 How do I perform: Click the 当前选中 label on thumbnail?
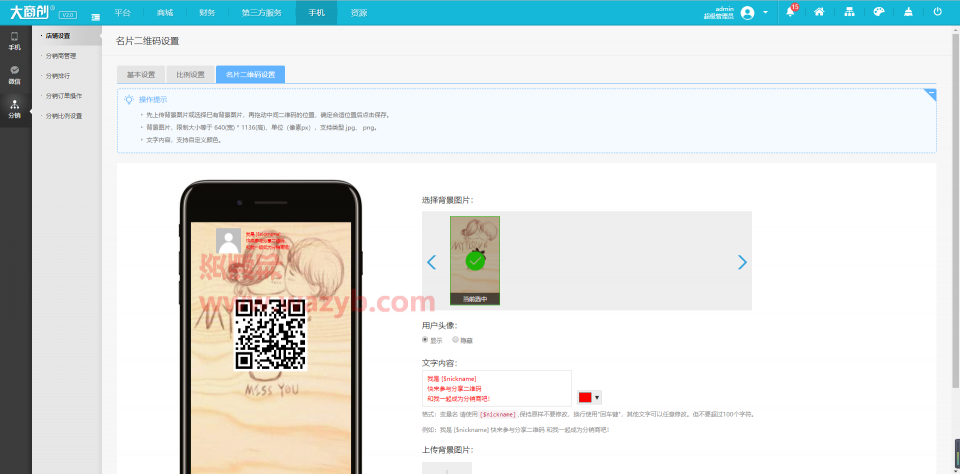pyautogui.click(x=475, y=299)
